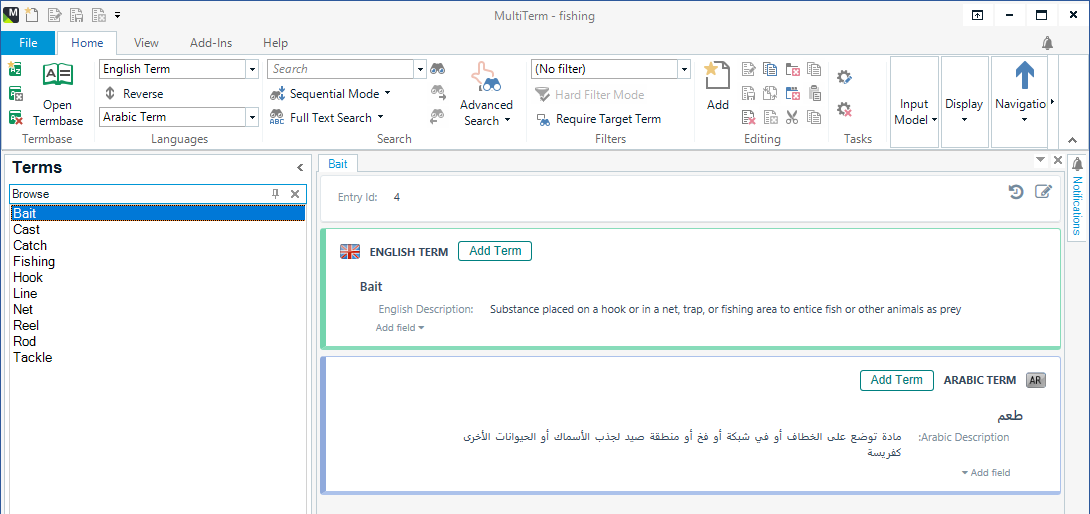
Task: Select the Home ribbon tab
Action: tap(87, 42)
